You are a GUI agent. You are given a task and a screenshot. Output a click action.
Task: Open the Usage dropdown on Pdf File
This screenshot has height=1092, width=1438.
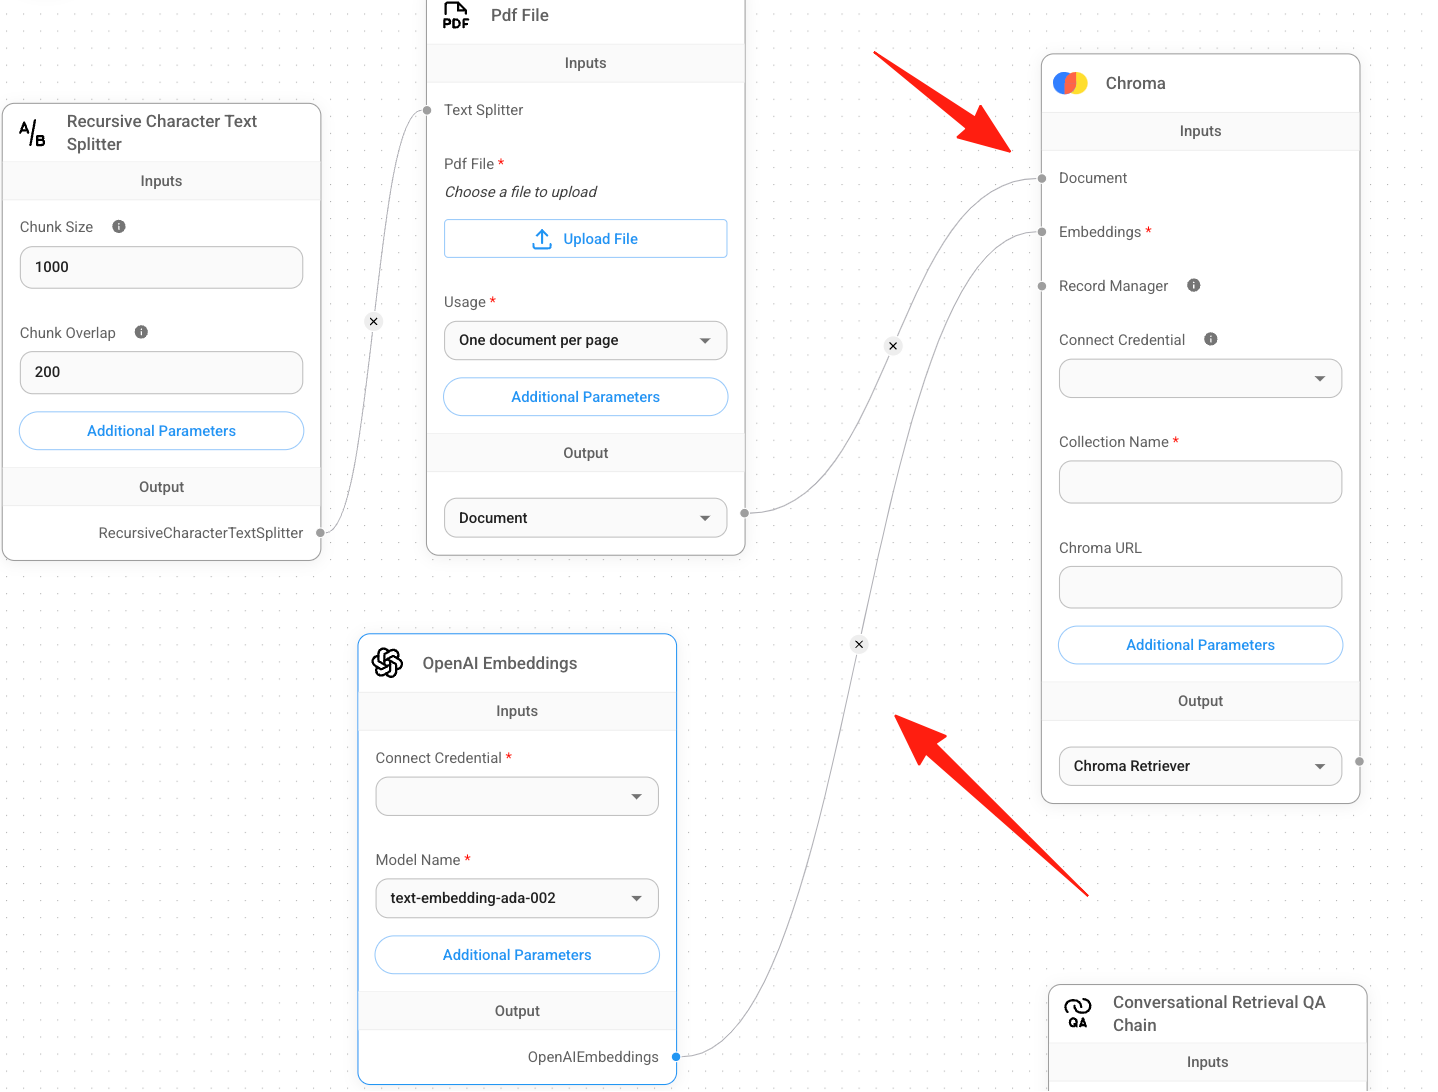(x=585, y=340)
